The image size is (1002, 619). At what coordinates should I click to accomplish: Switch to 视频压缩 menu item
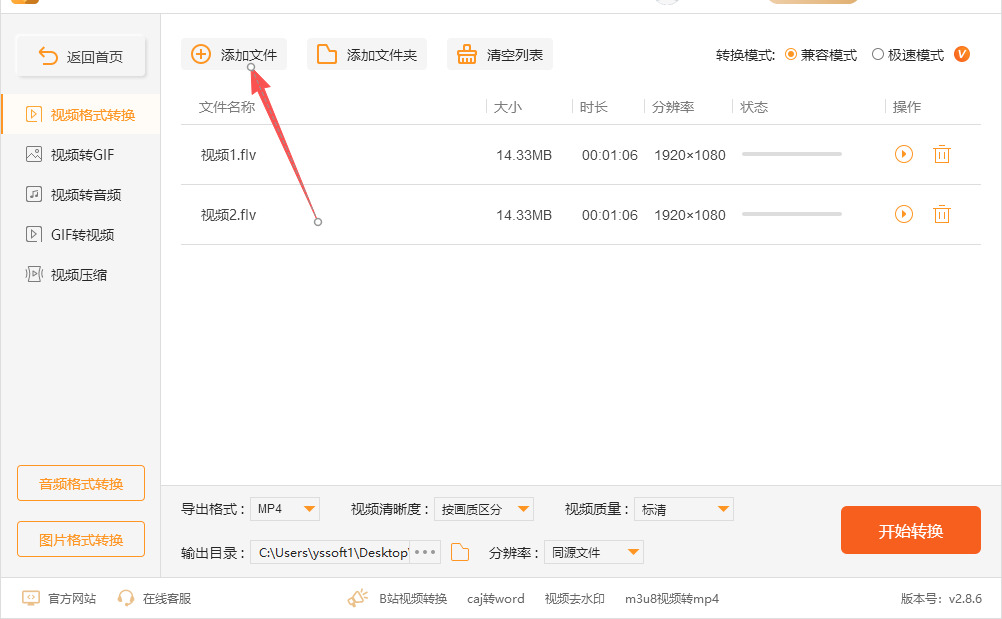[81, 274]
